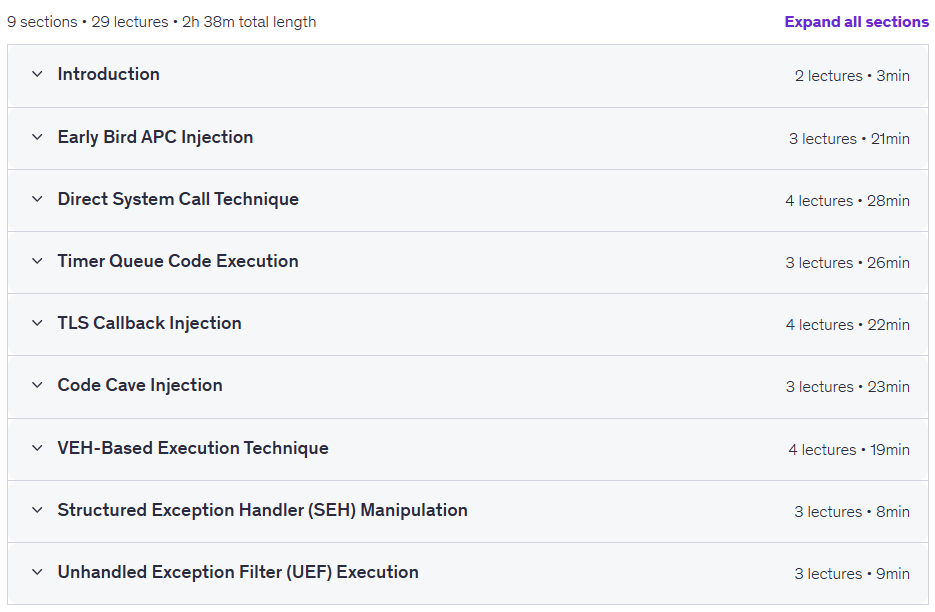Viewport: 935px width, 612px height.
Task: Open the Introduction section title
Action: point(109,74)
